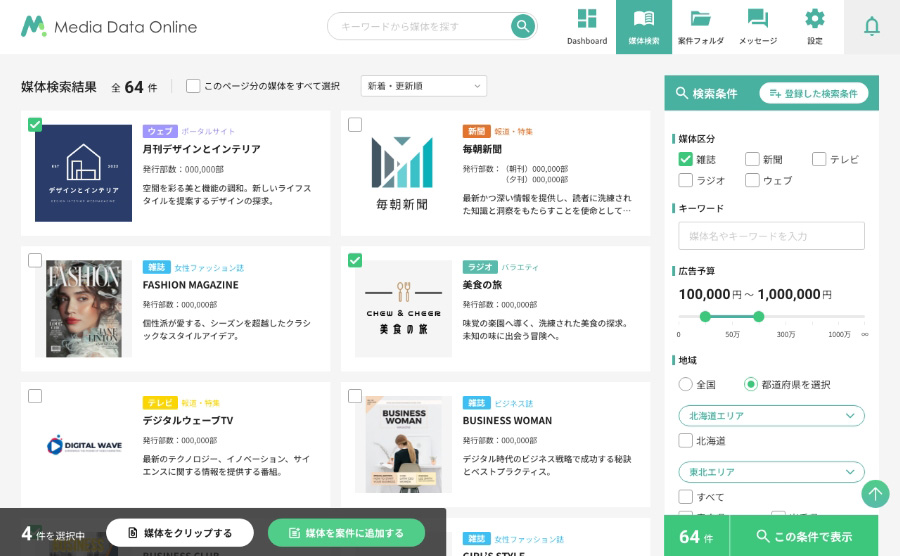Enable the テレビ media type checkbox
900x556 pixels.
819,159
